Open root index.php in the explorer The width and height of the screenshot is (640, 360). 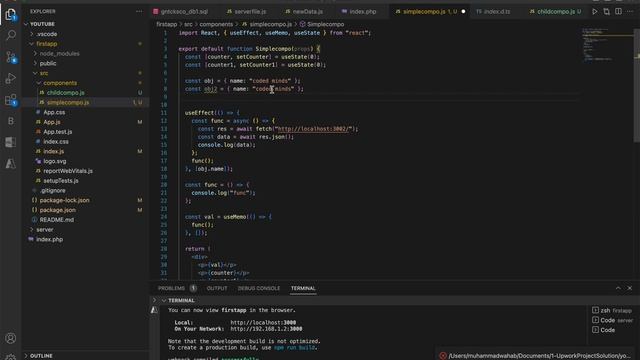pos(49,240)
